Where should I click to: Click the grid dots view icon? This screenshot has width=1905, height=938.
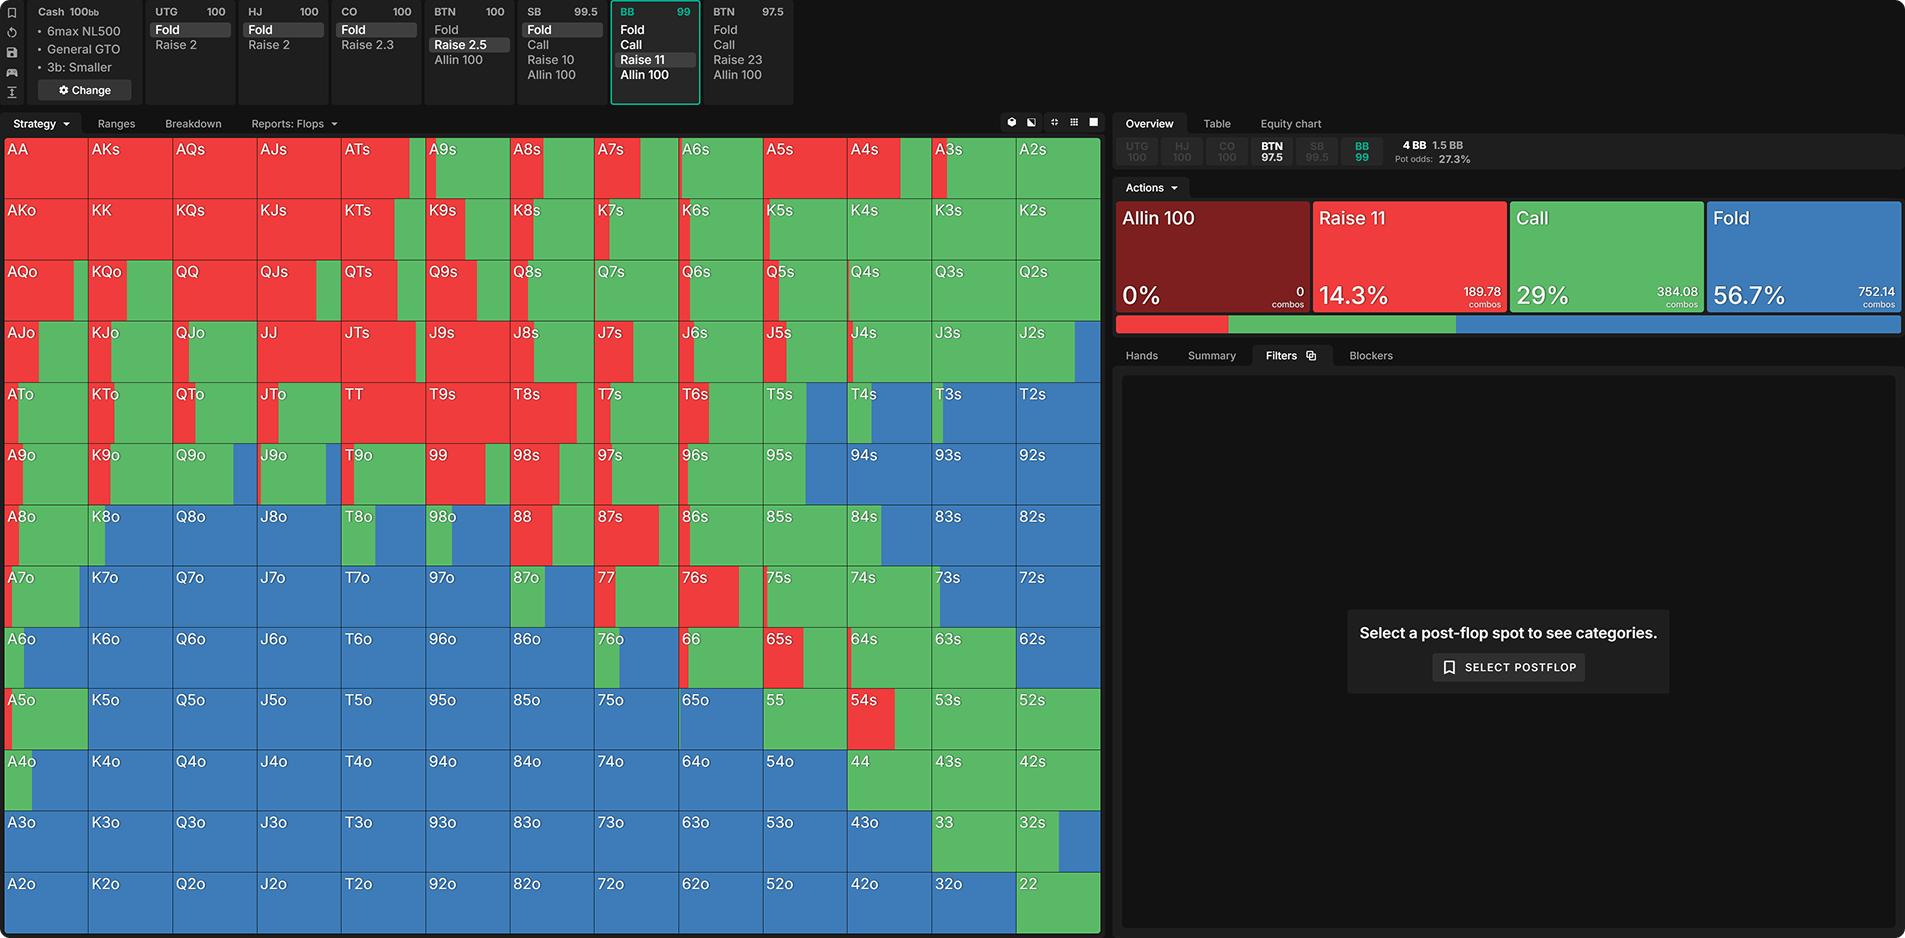coord(1074,122)
